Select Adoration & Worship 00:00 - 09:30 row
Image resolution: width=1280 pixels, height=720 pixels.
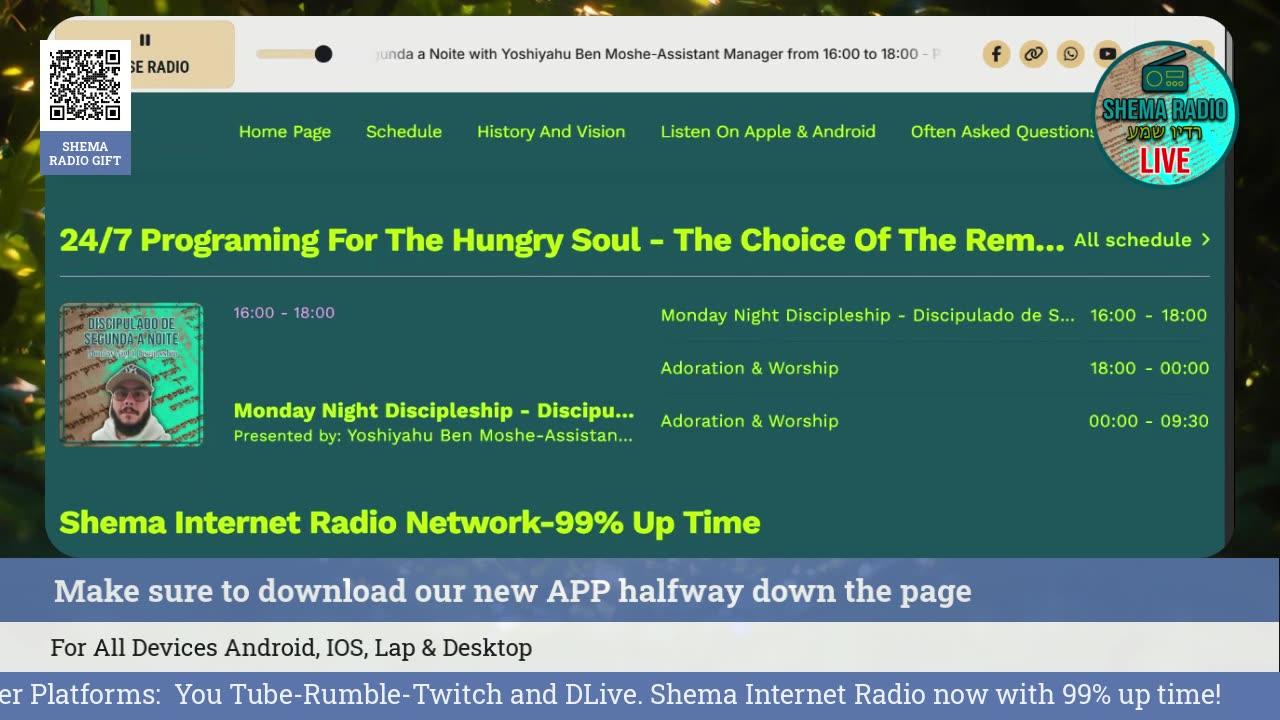934,421
